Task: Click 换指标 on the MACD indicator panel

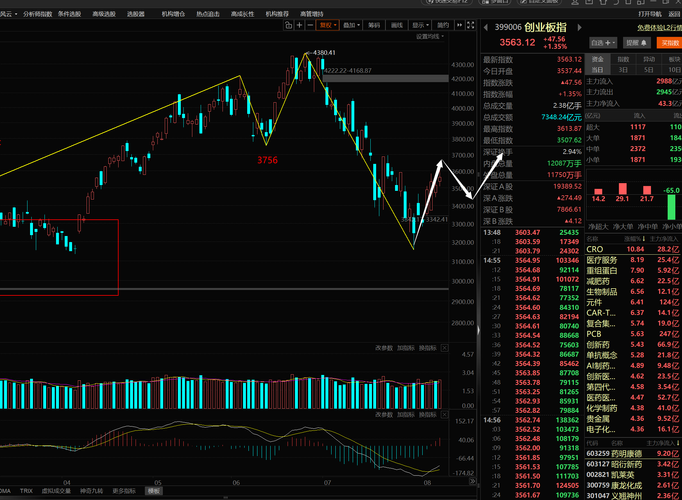Action: point(428,415)
